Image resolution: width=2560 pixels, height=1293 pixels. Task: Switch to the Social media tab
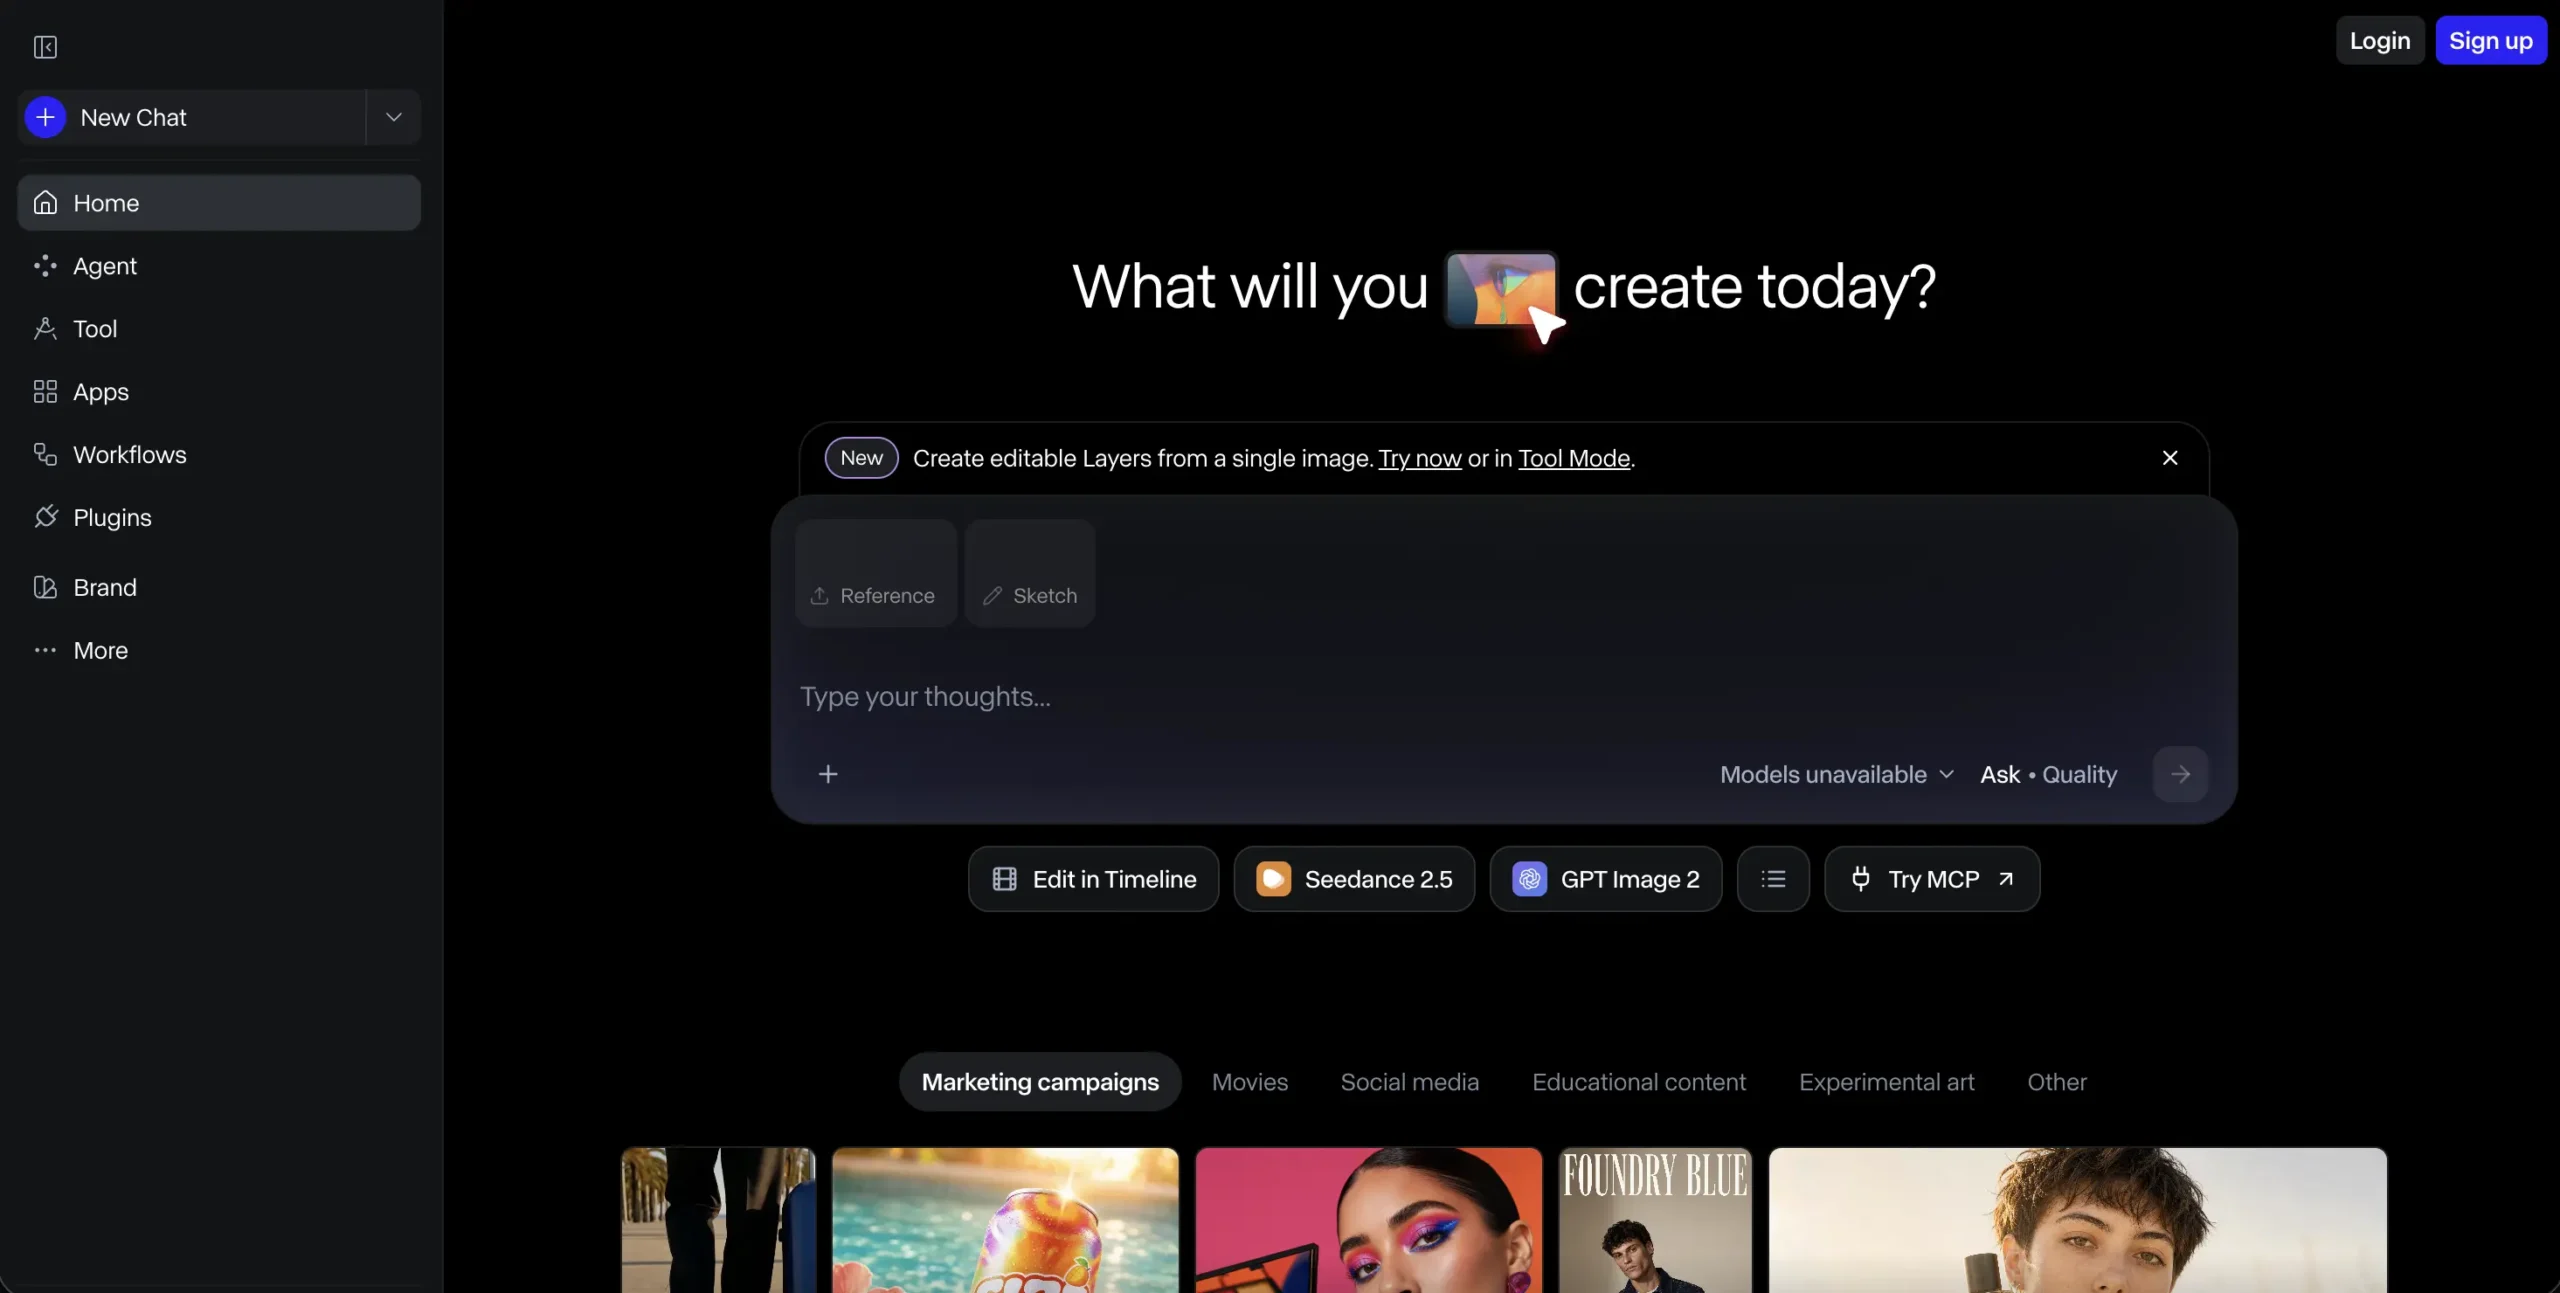coord(1410,1083)
